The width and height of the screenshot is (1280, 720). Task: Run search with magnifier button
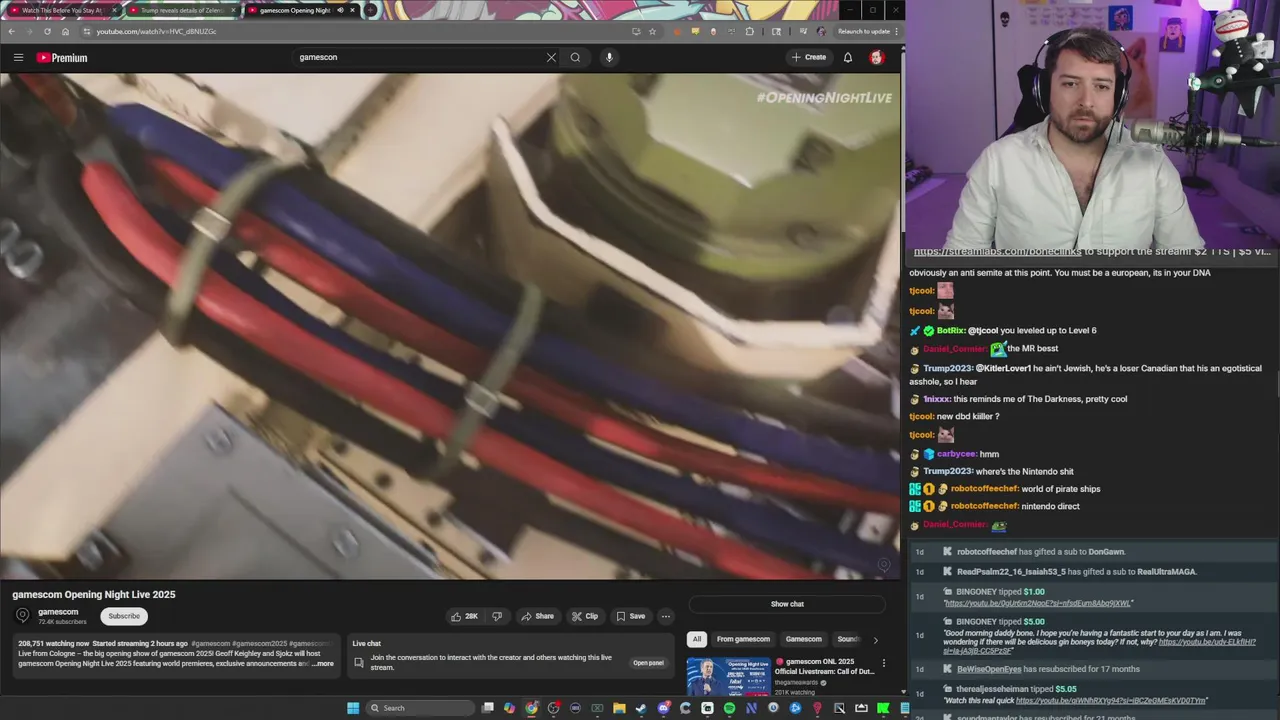(575, 57)
